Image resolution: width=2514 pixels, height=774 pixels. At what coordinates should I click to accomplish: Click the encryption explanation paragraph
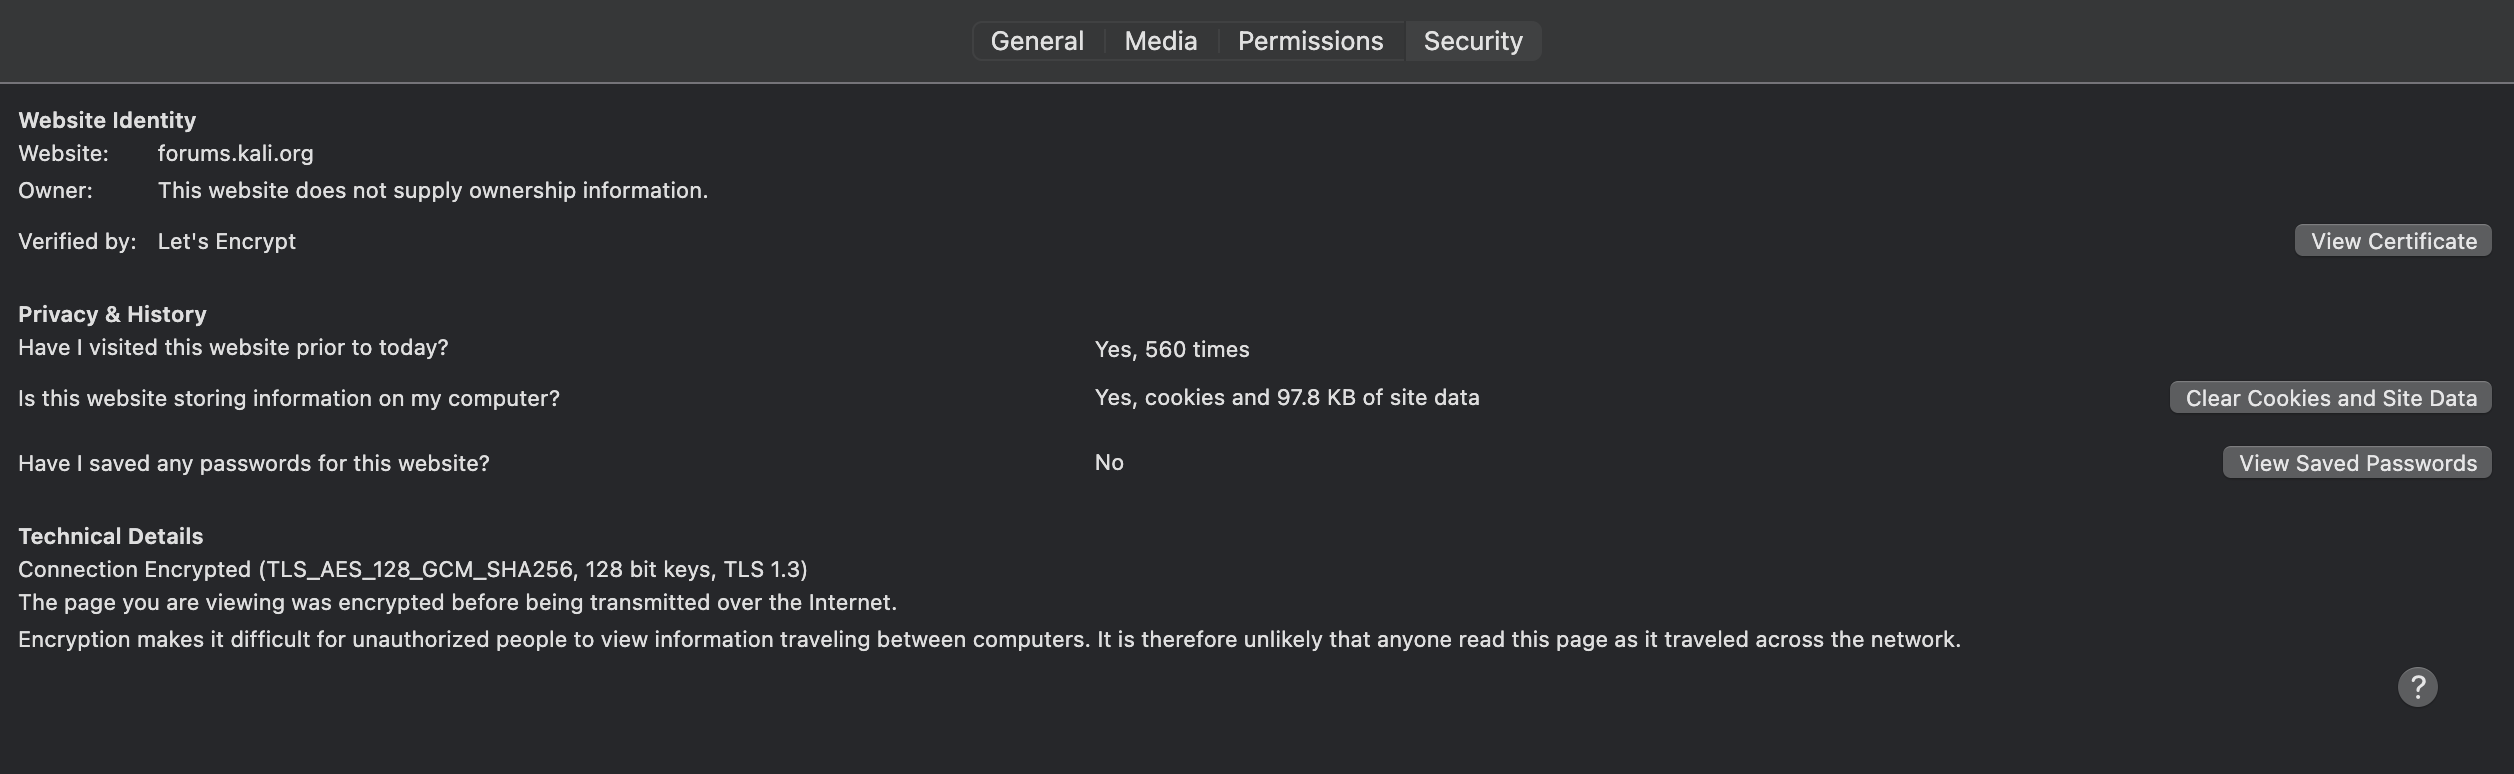989,640
